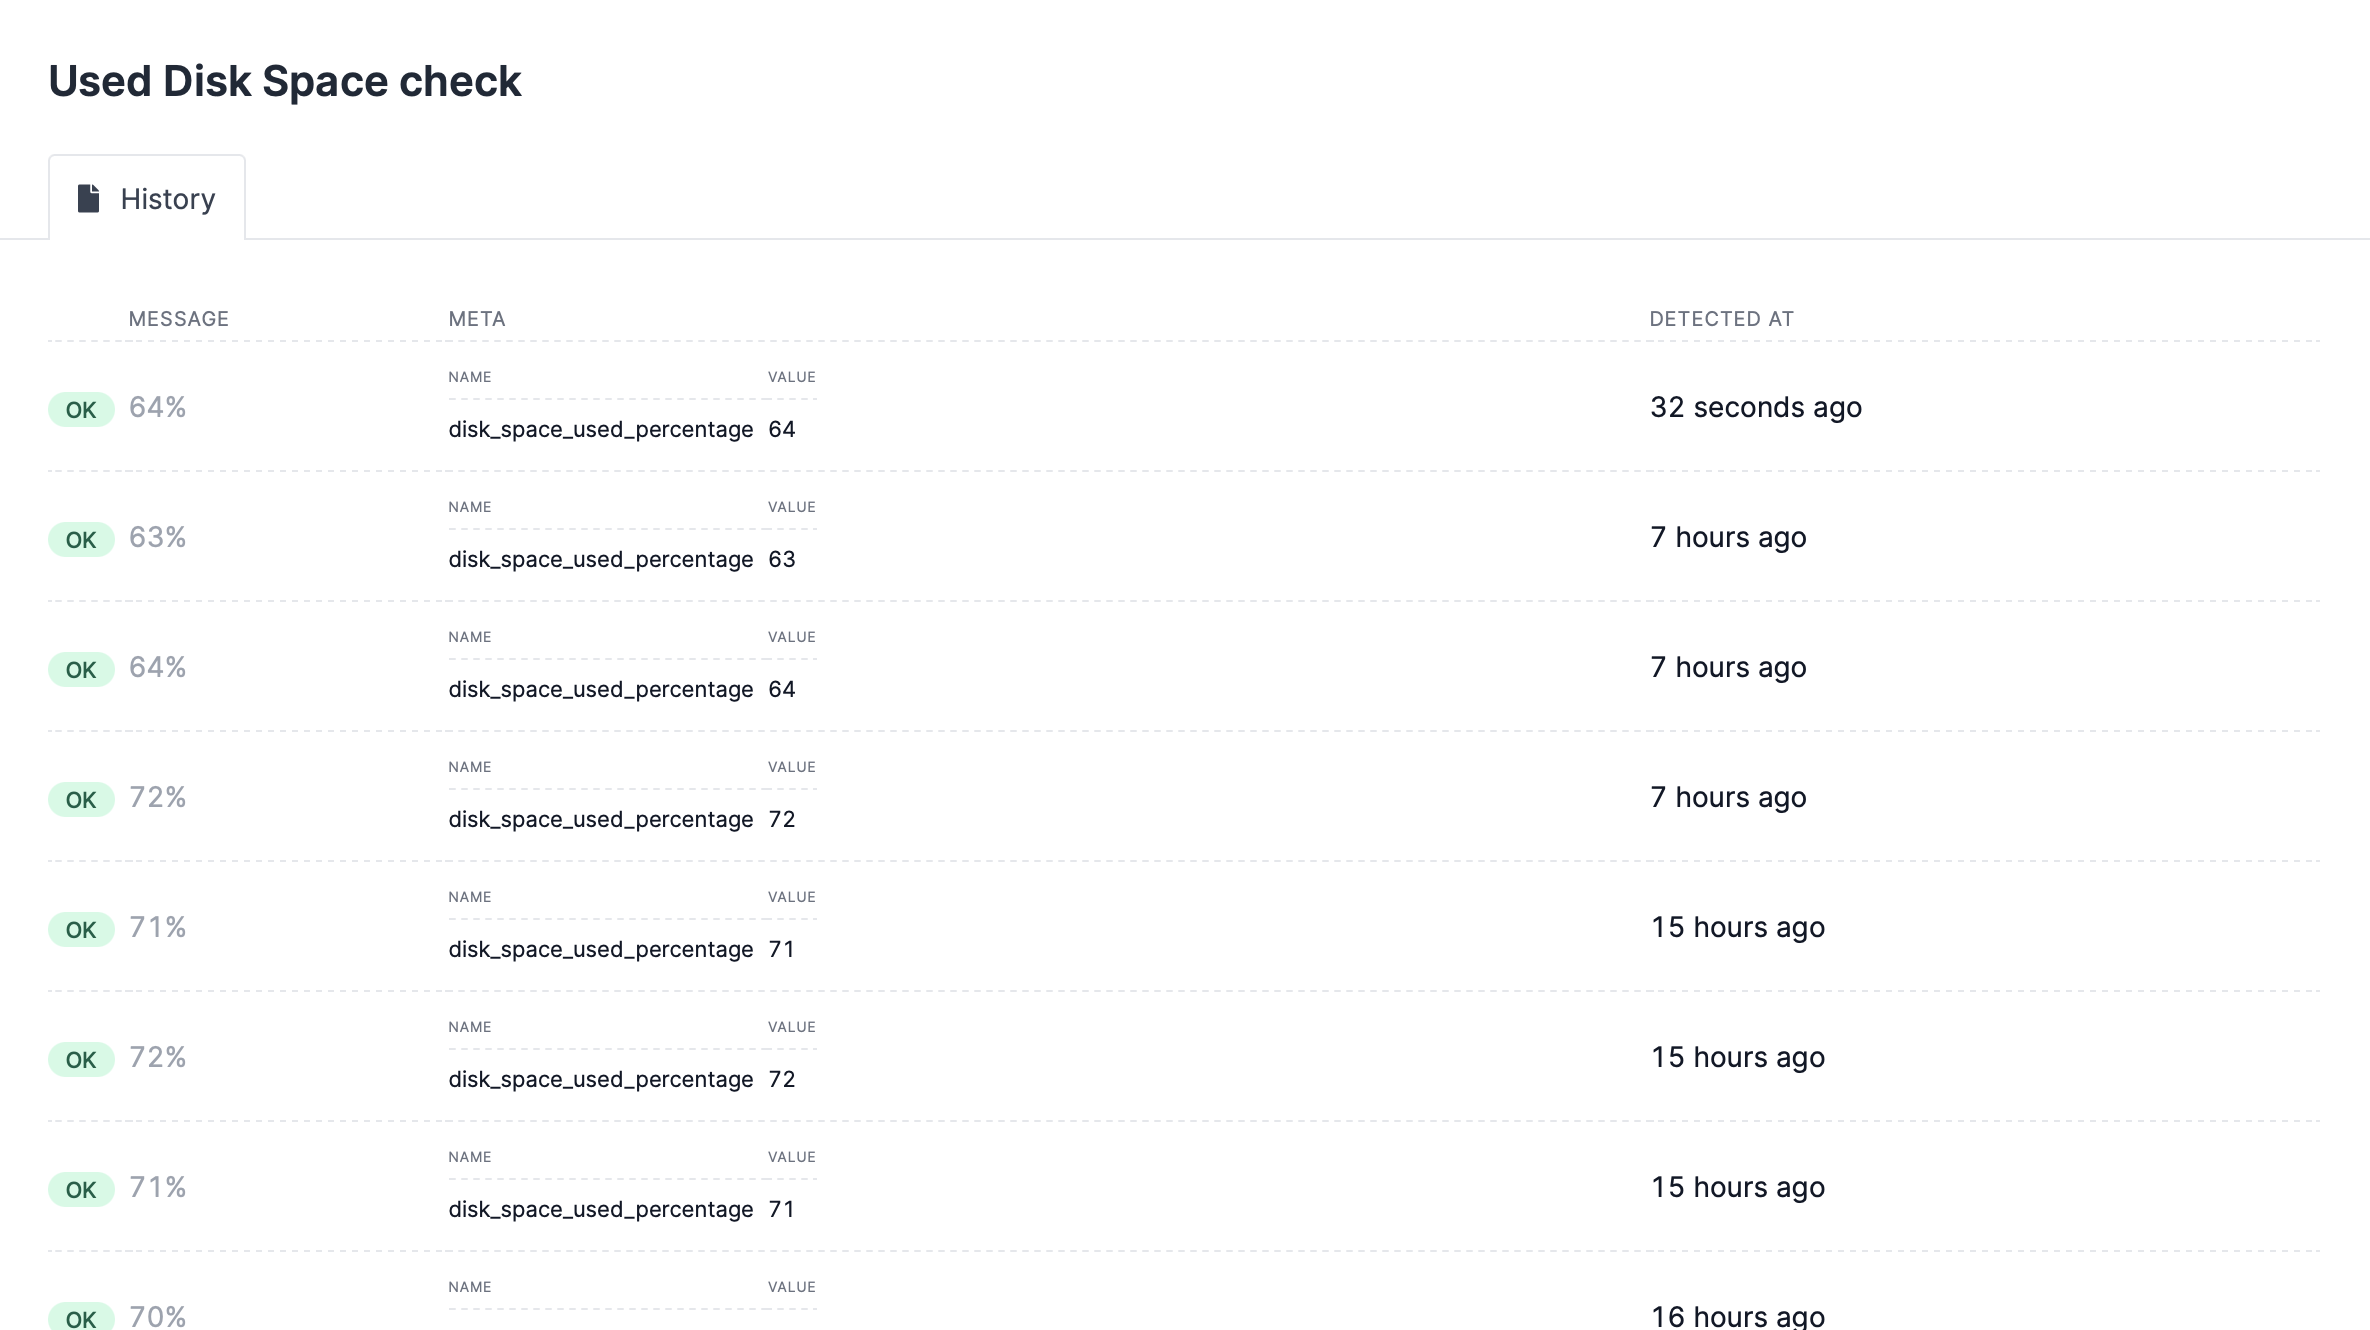Click the OK badge beside the 63% message

click(x=81, y=539)
